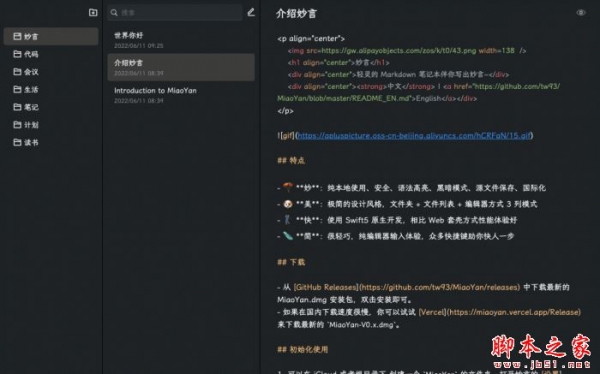Click the Vercel download link text
The image size is (600, 374).
tap(432, 312)
